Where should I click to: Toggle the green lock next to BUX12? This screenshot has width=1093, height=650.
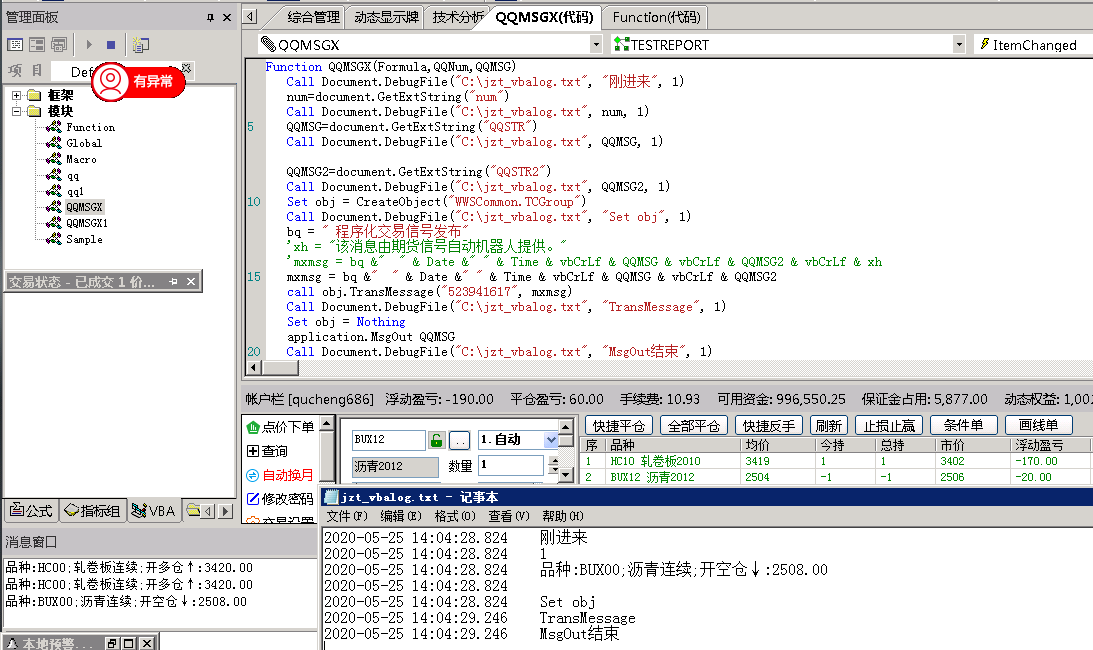click(x=436, y=440)
